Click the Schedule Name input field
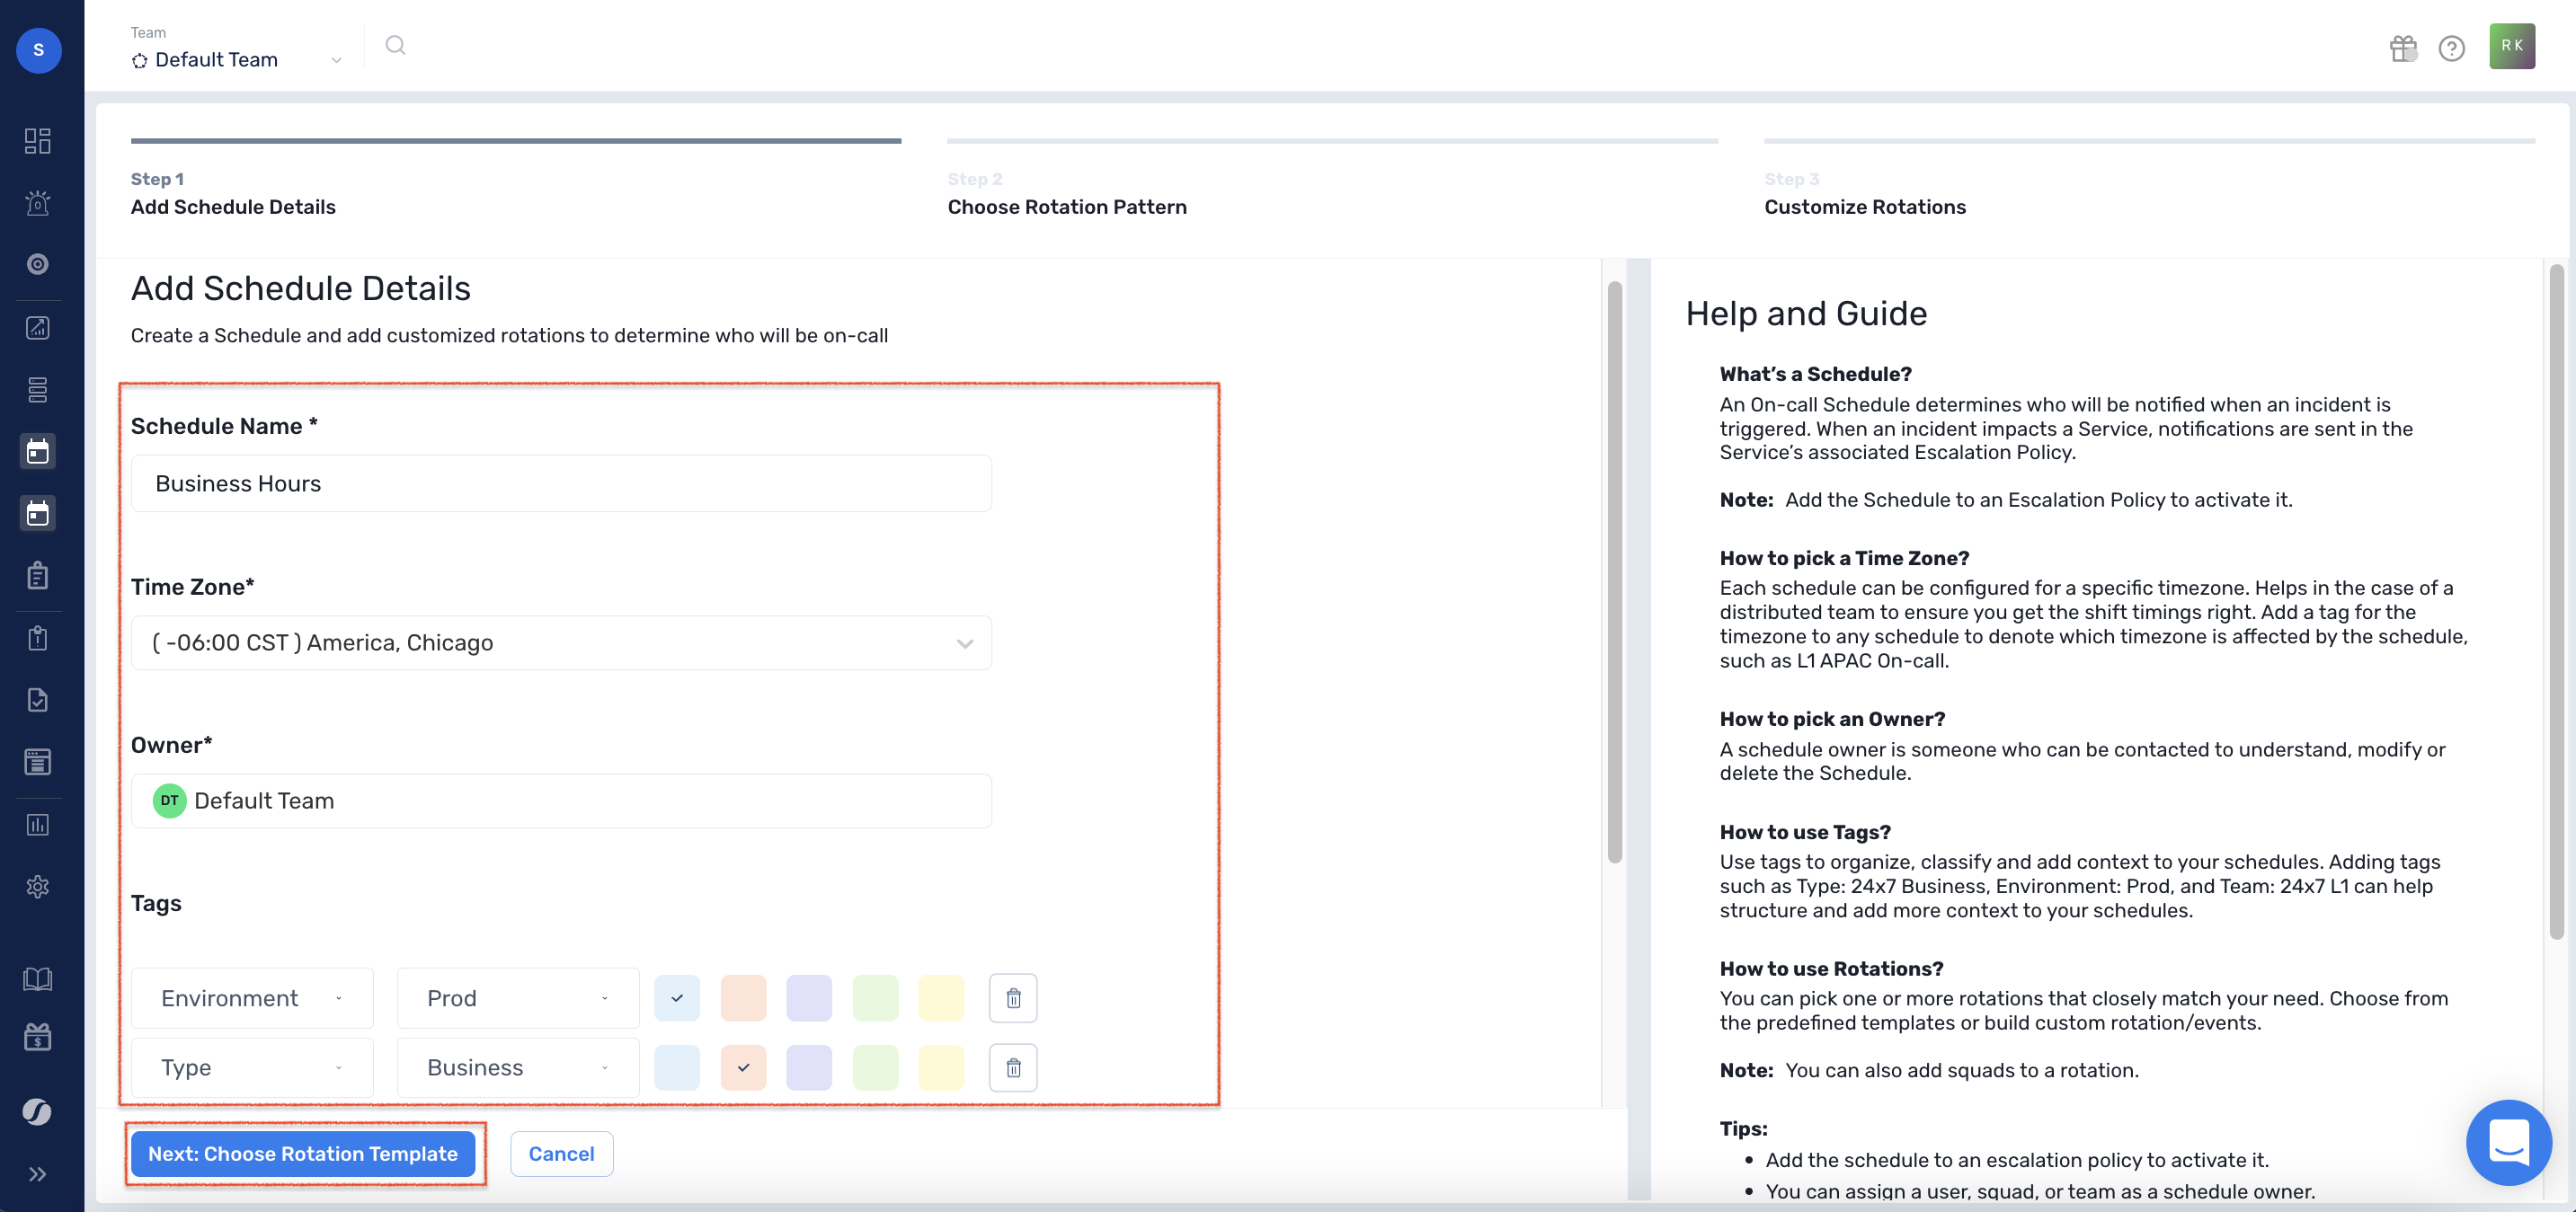2576x1212 pixels. [560, 484]
